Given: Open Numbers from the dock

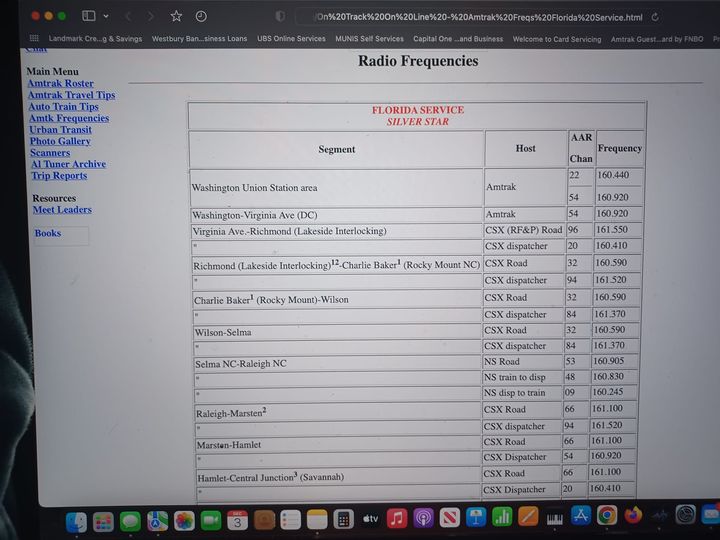Looking at the screenshot, I should pyautogui.click(x=502, y=517).
